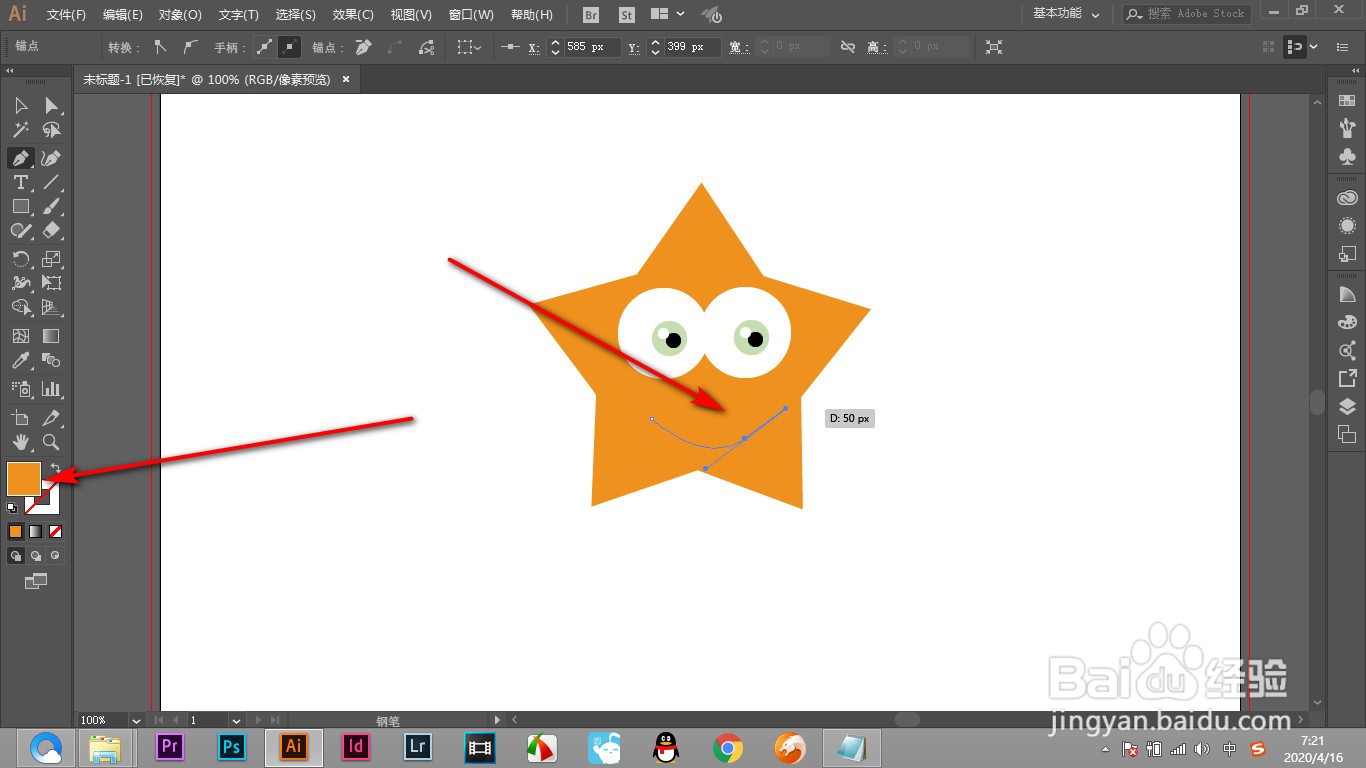Select the Eyedropper tool

pos(20,360)
